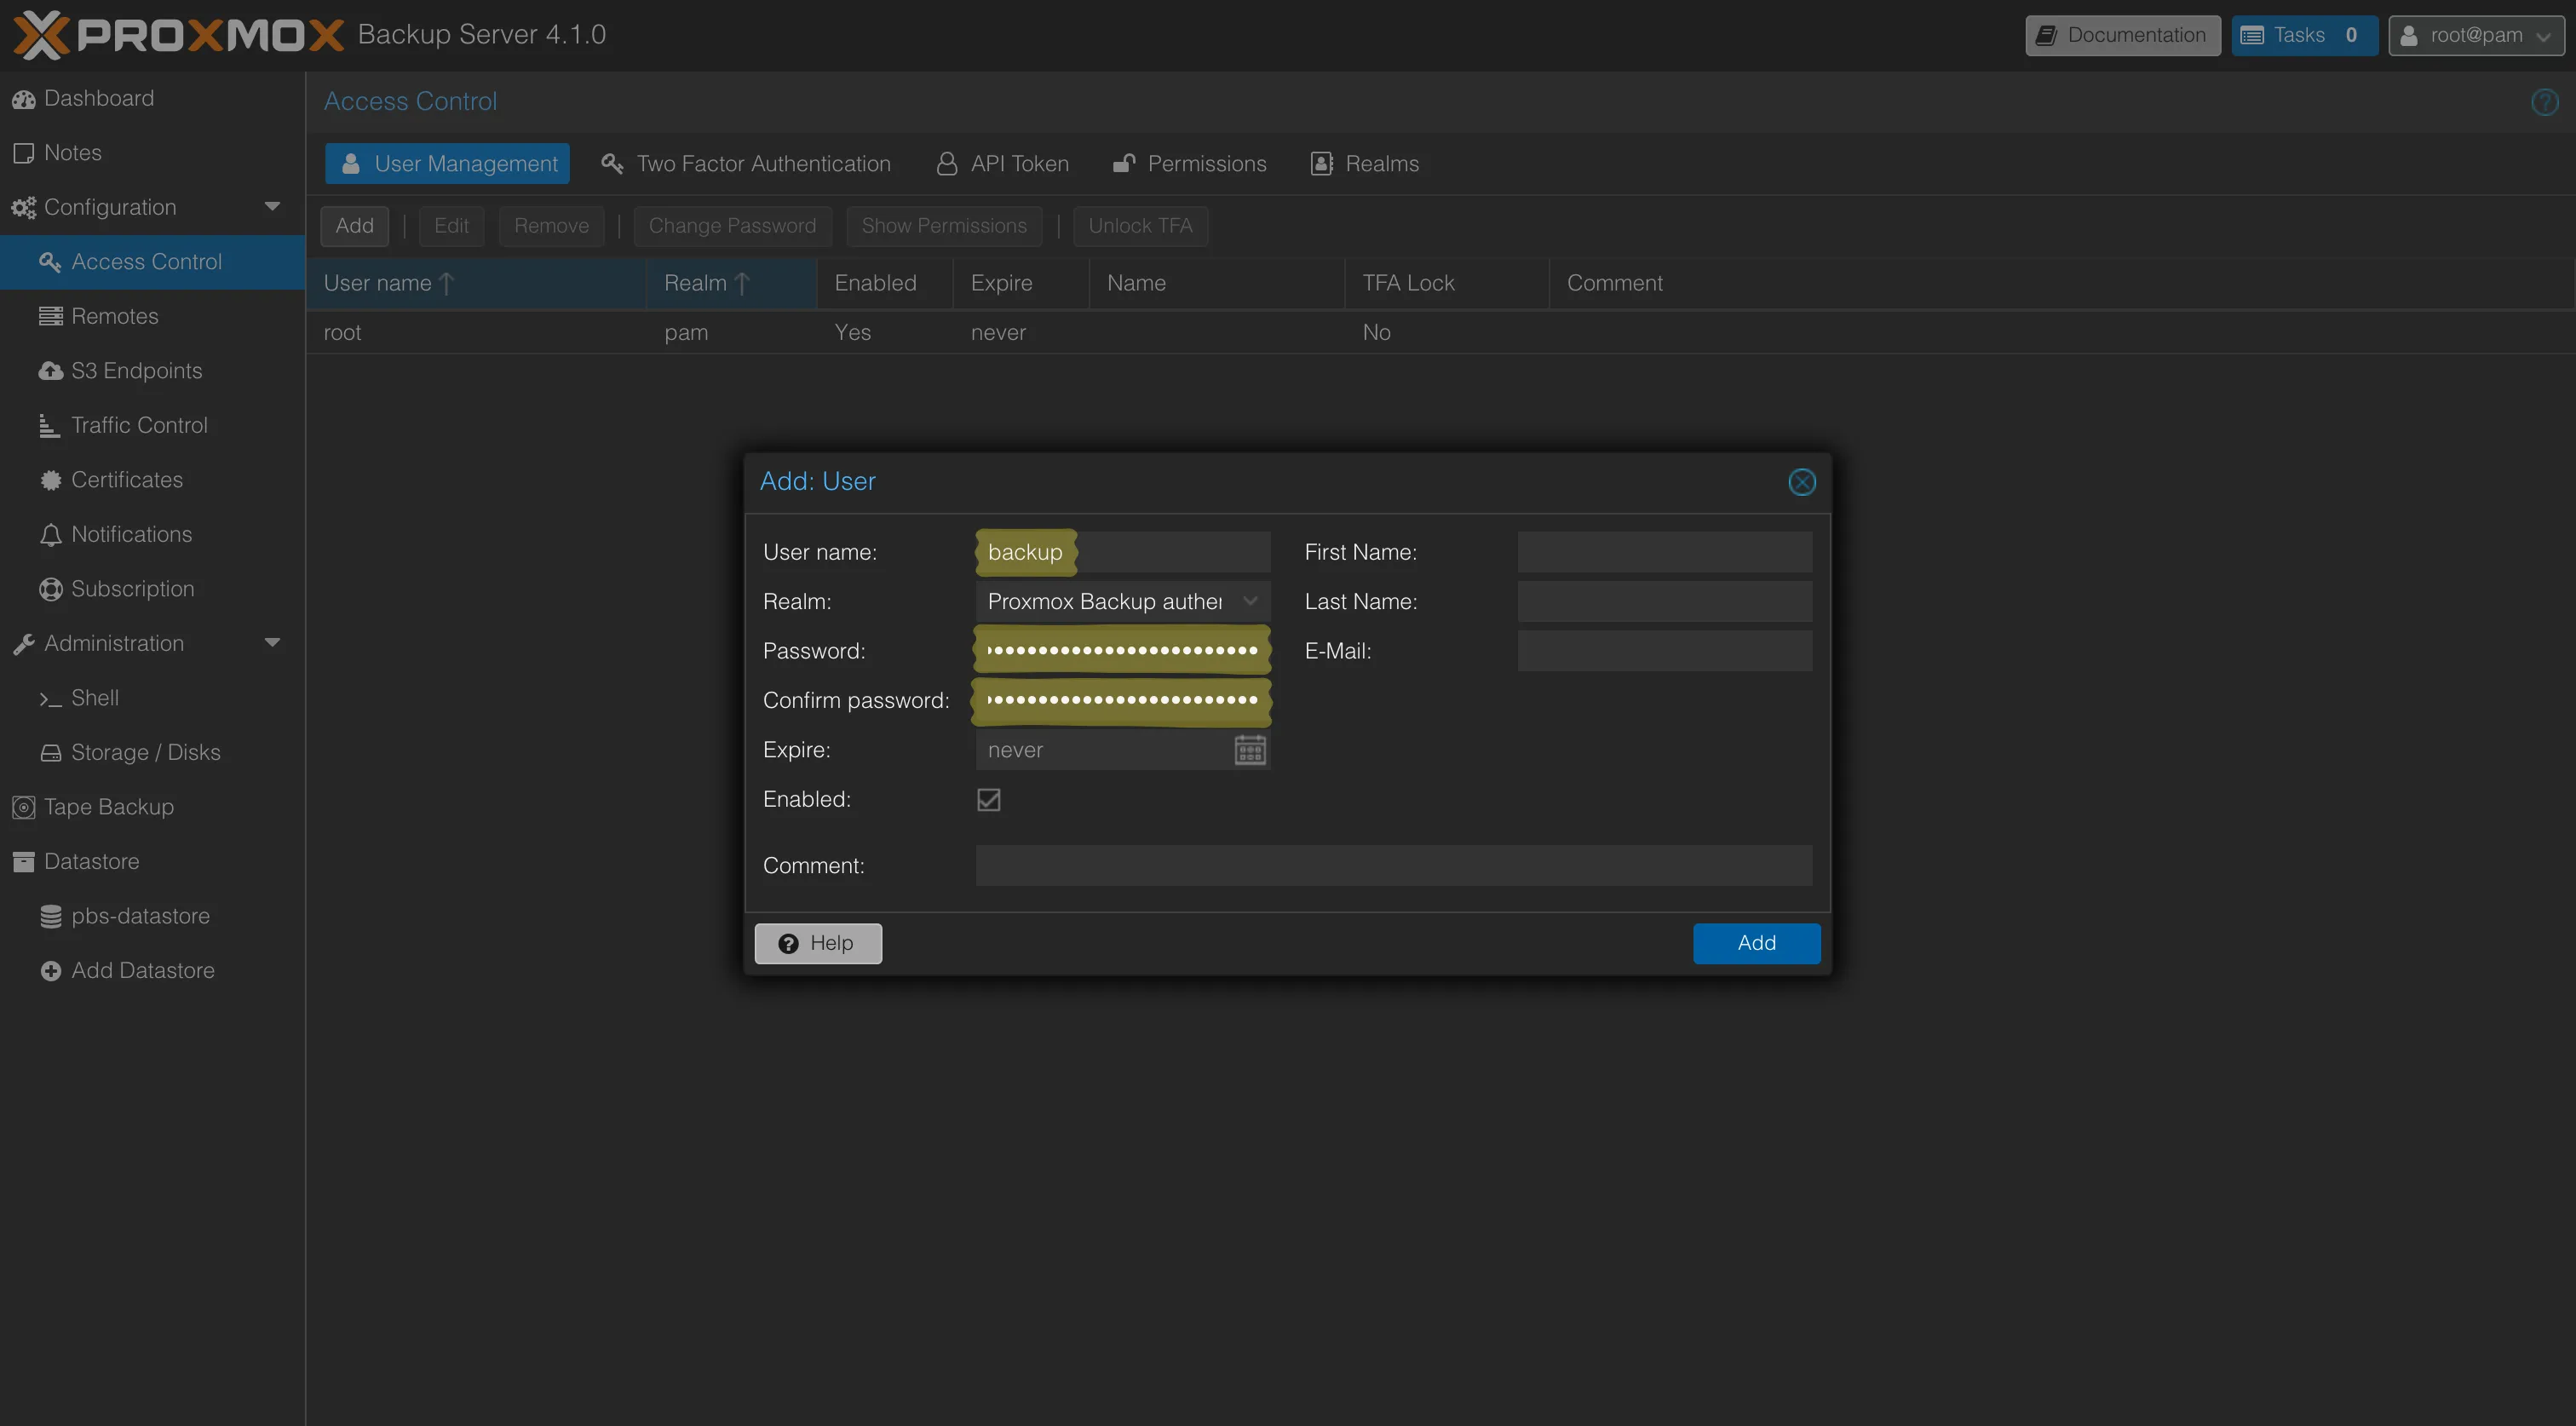Click into the Comment field

click(1393, 865)
